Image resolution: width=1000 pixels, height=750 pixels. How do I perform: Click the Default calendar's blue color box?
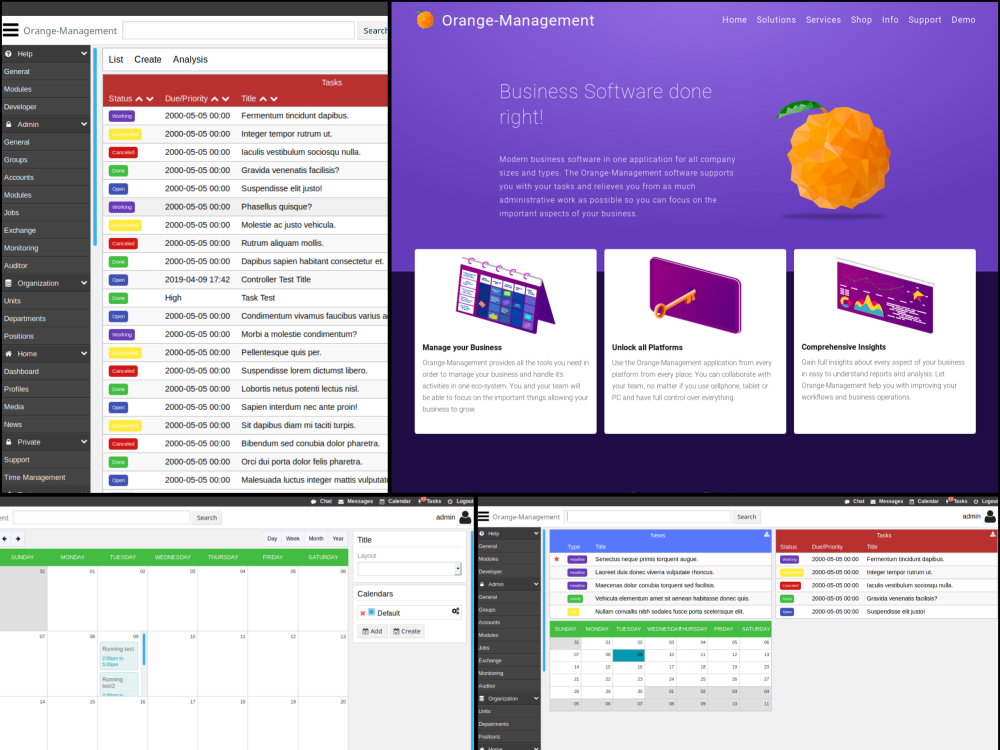372,612
